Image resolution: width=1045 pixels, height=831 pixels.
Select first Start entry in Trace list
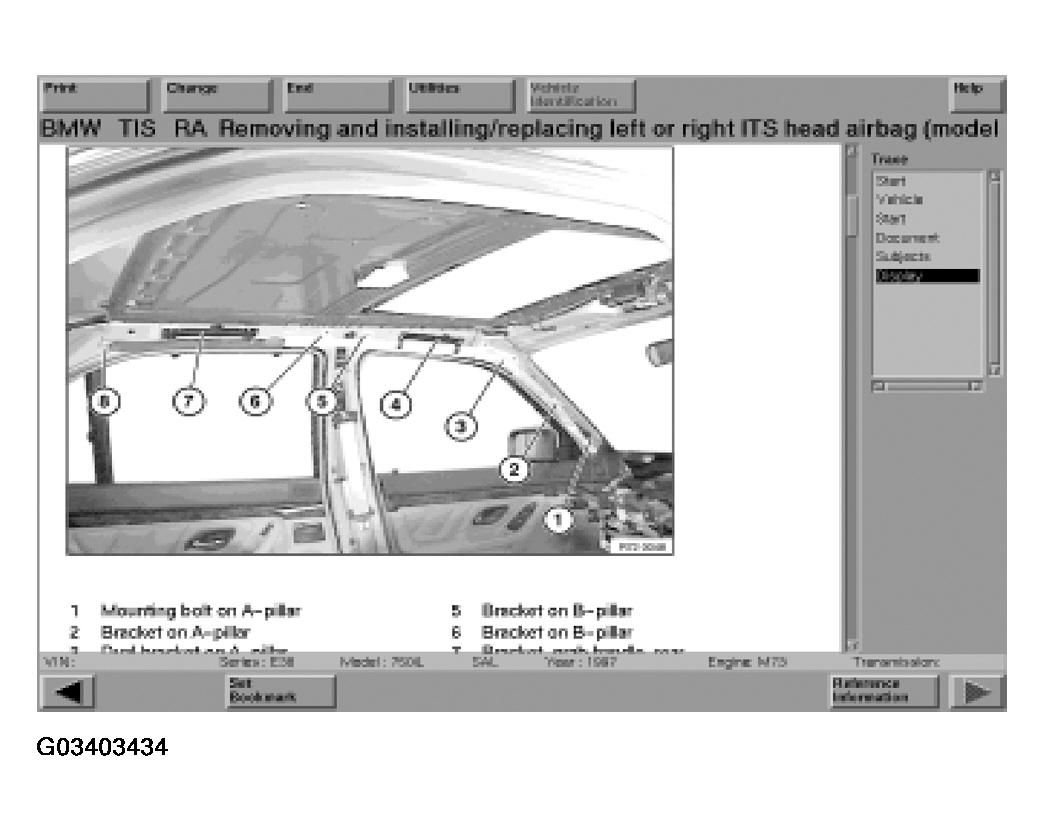tap(890, 181)
